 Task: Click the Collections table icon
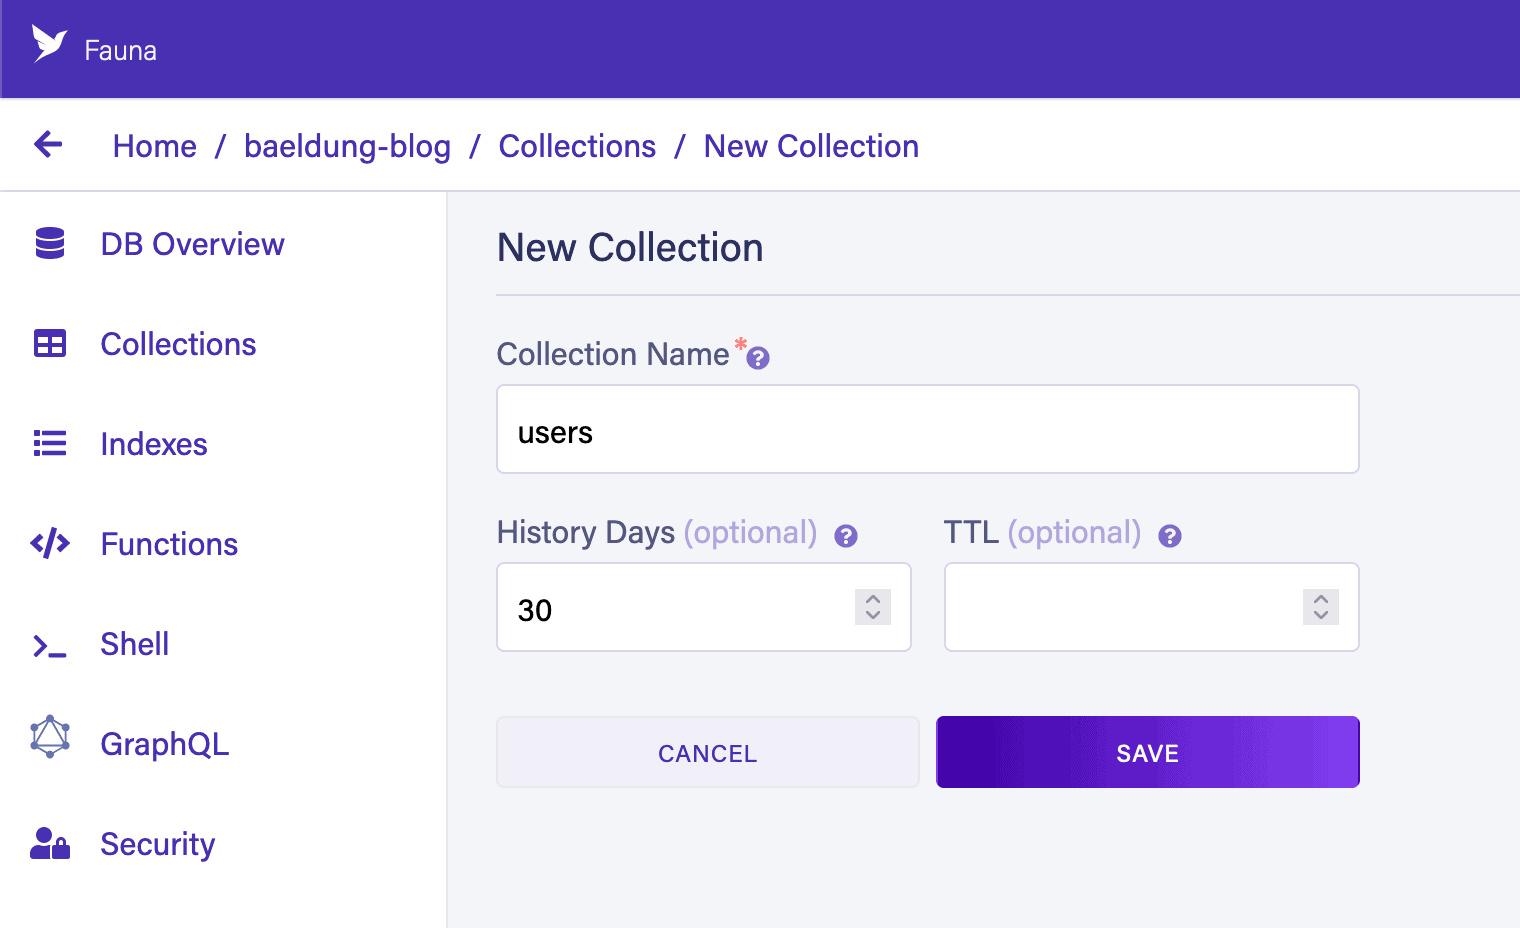[50, 344]
